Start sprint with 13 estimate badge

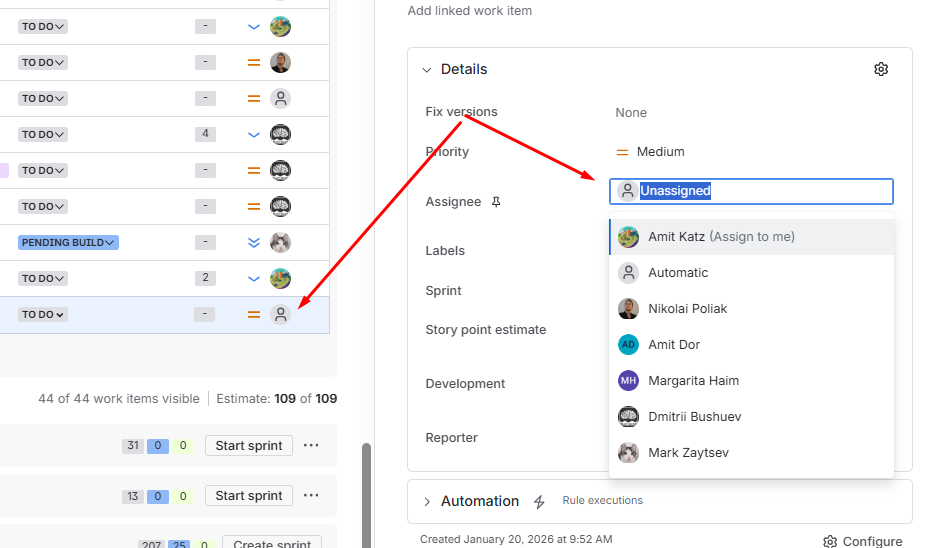click(249, 496)
